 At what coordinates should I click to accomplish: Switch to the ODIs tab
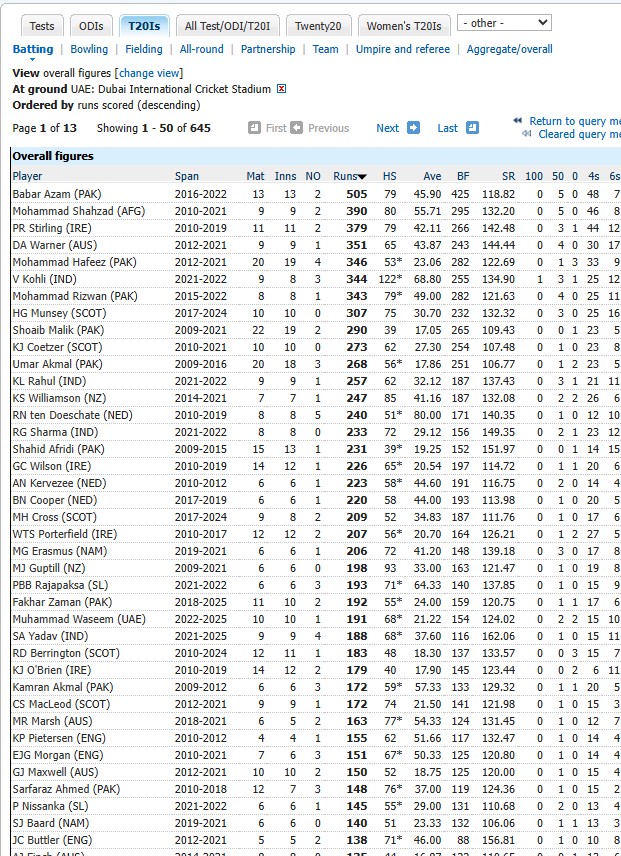90,26
